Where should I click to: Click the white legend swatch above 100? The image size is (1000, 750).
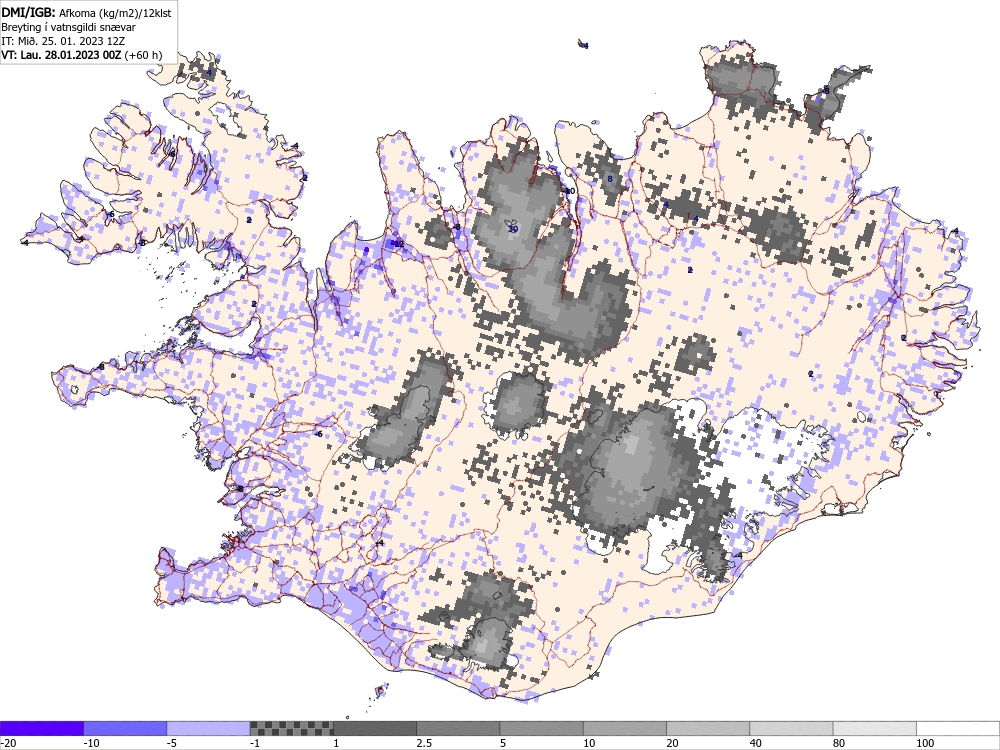[x=958, y=728]
